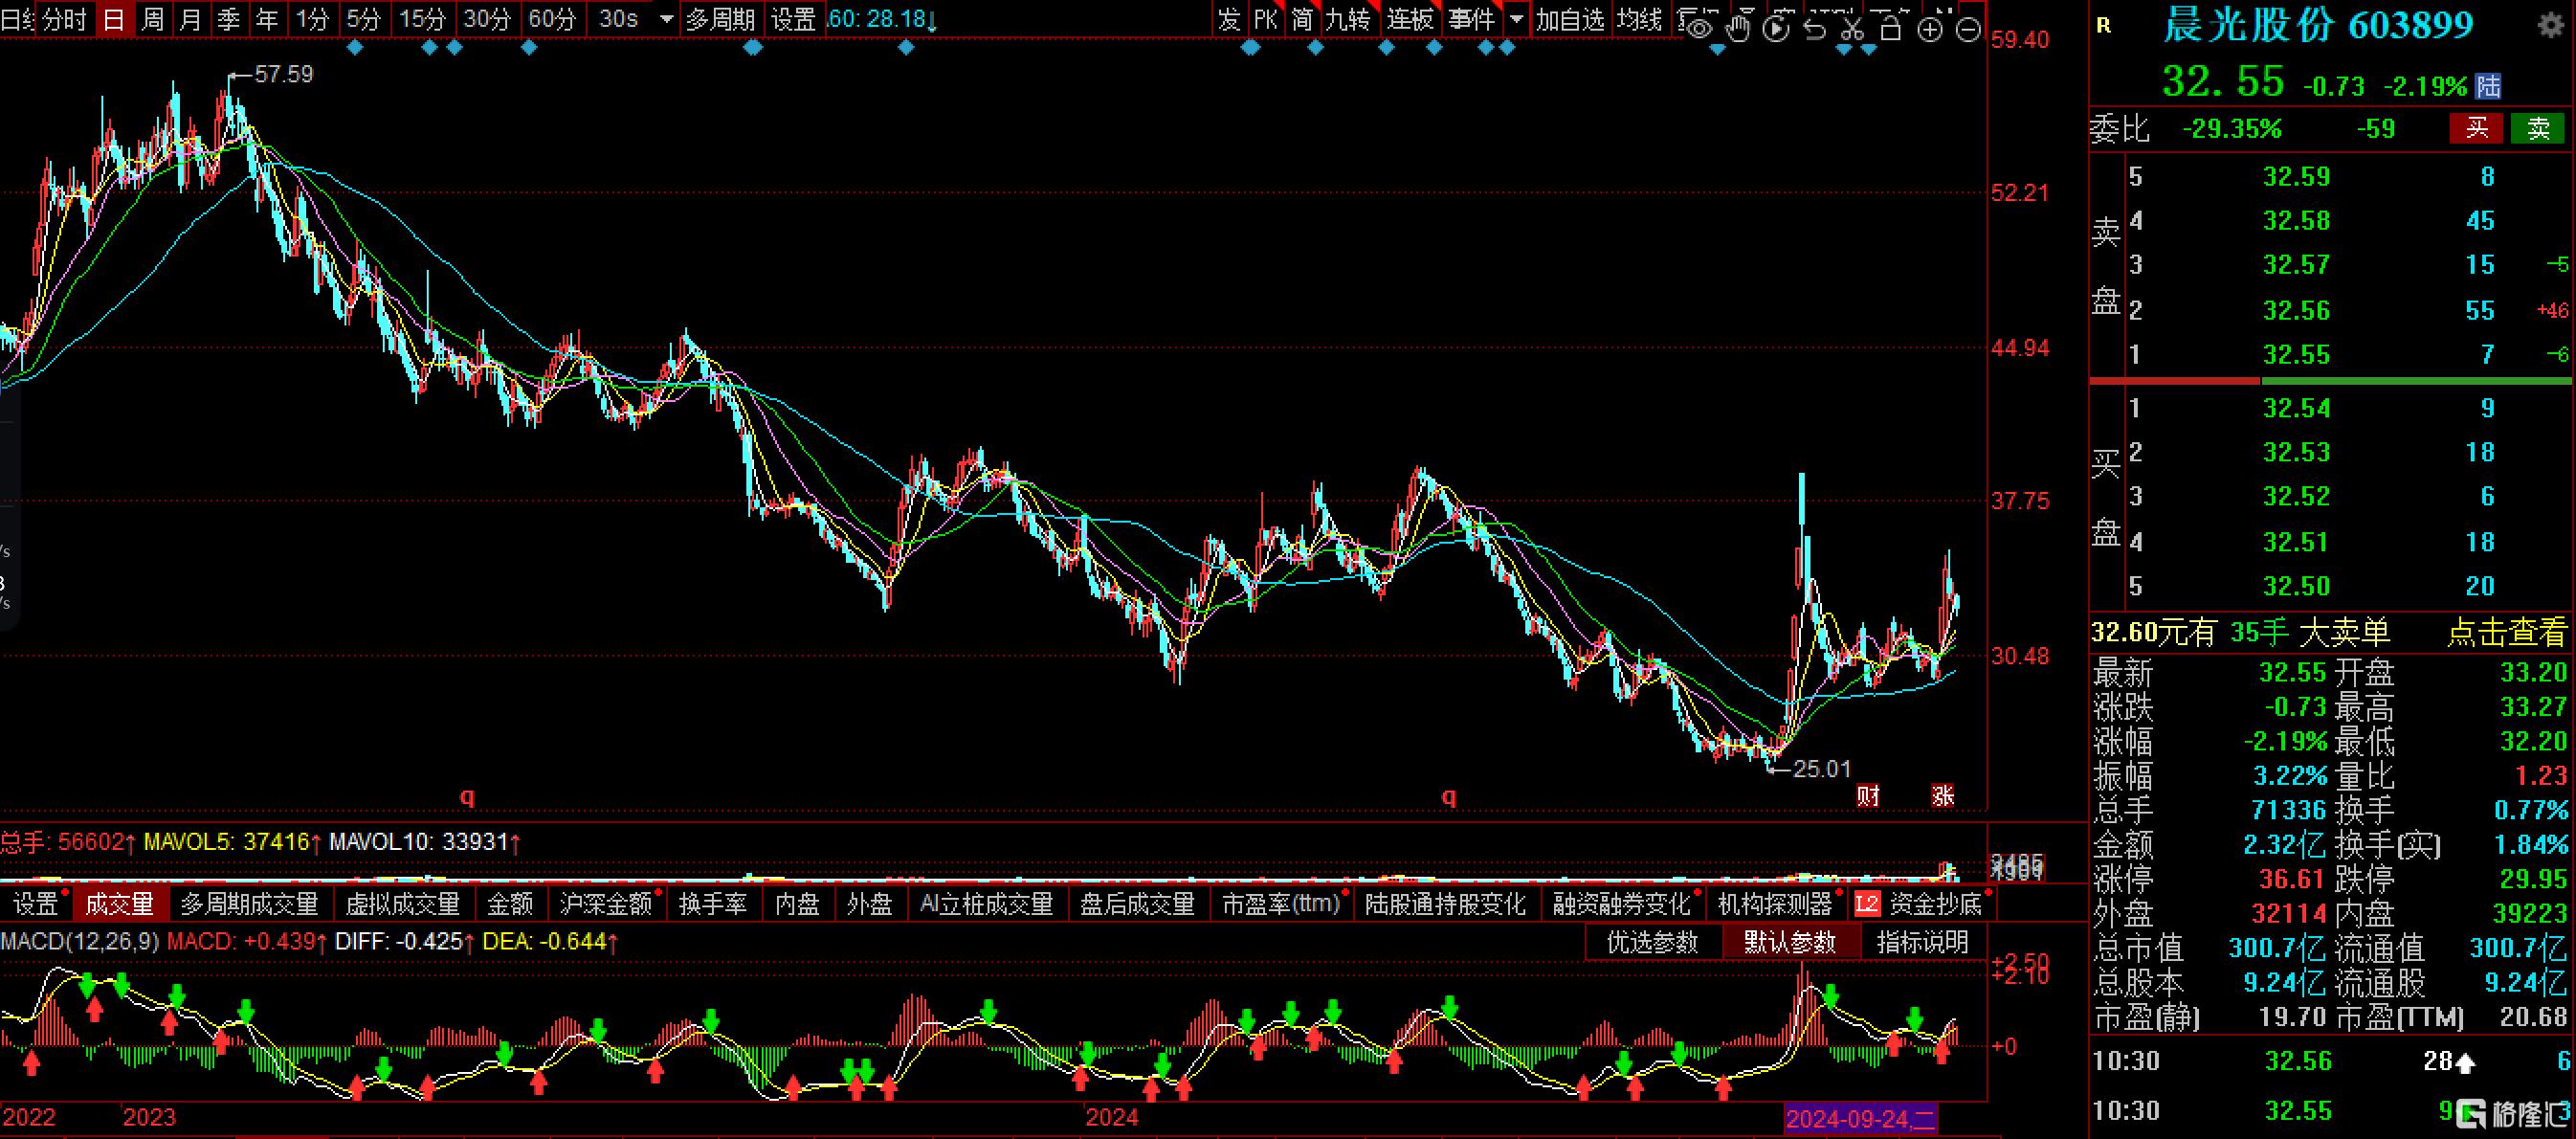Zoom in with the plus icon
The image size is (2576, 1139).
1930,29
